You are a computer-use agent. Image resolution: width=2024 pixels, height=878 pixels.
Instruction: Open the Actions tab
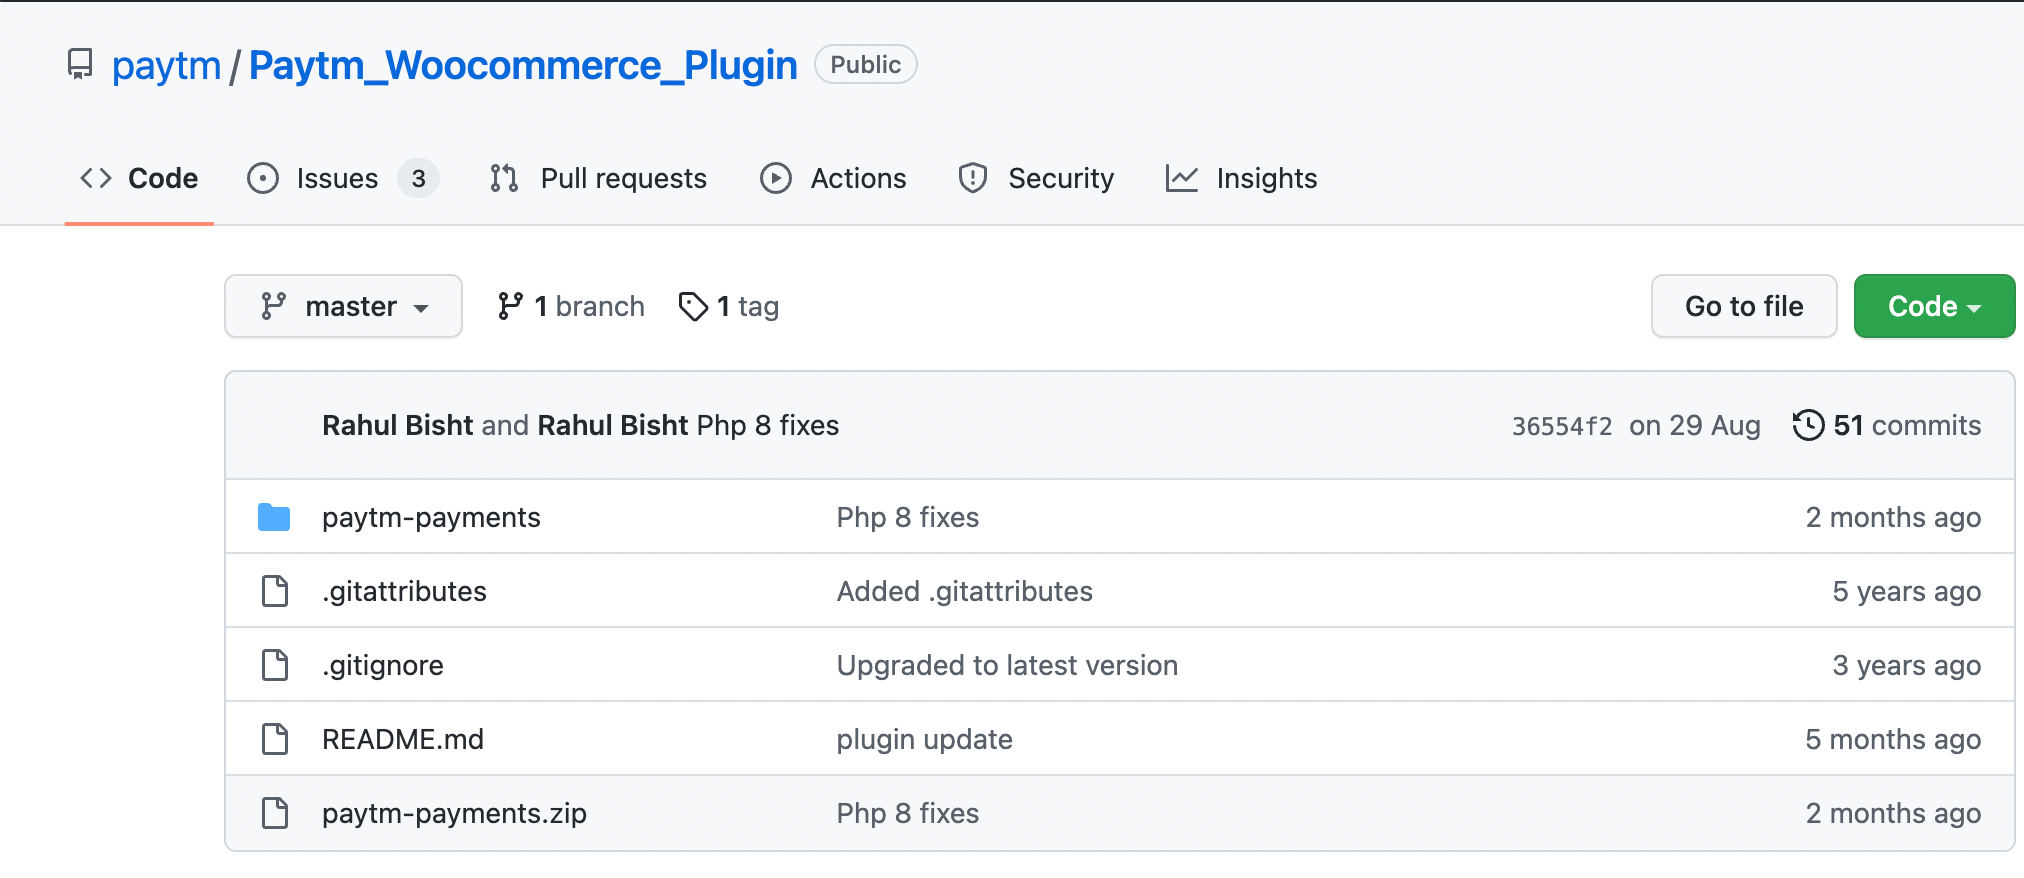(834, 178)
